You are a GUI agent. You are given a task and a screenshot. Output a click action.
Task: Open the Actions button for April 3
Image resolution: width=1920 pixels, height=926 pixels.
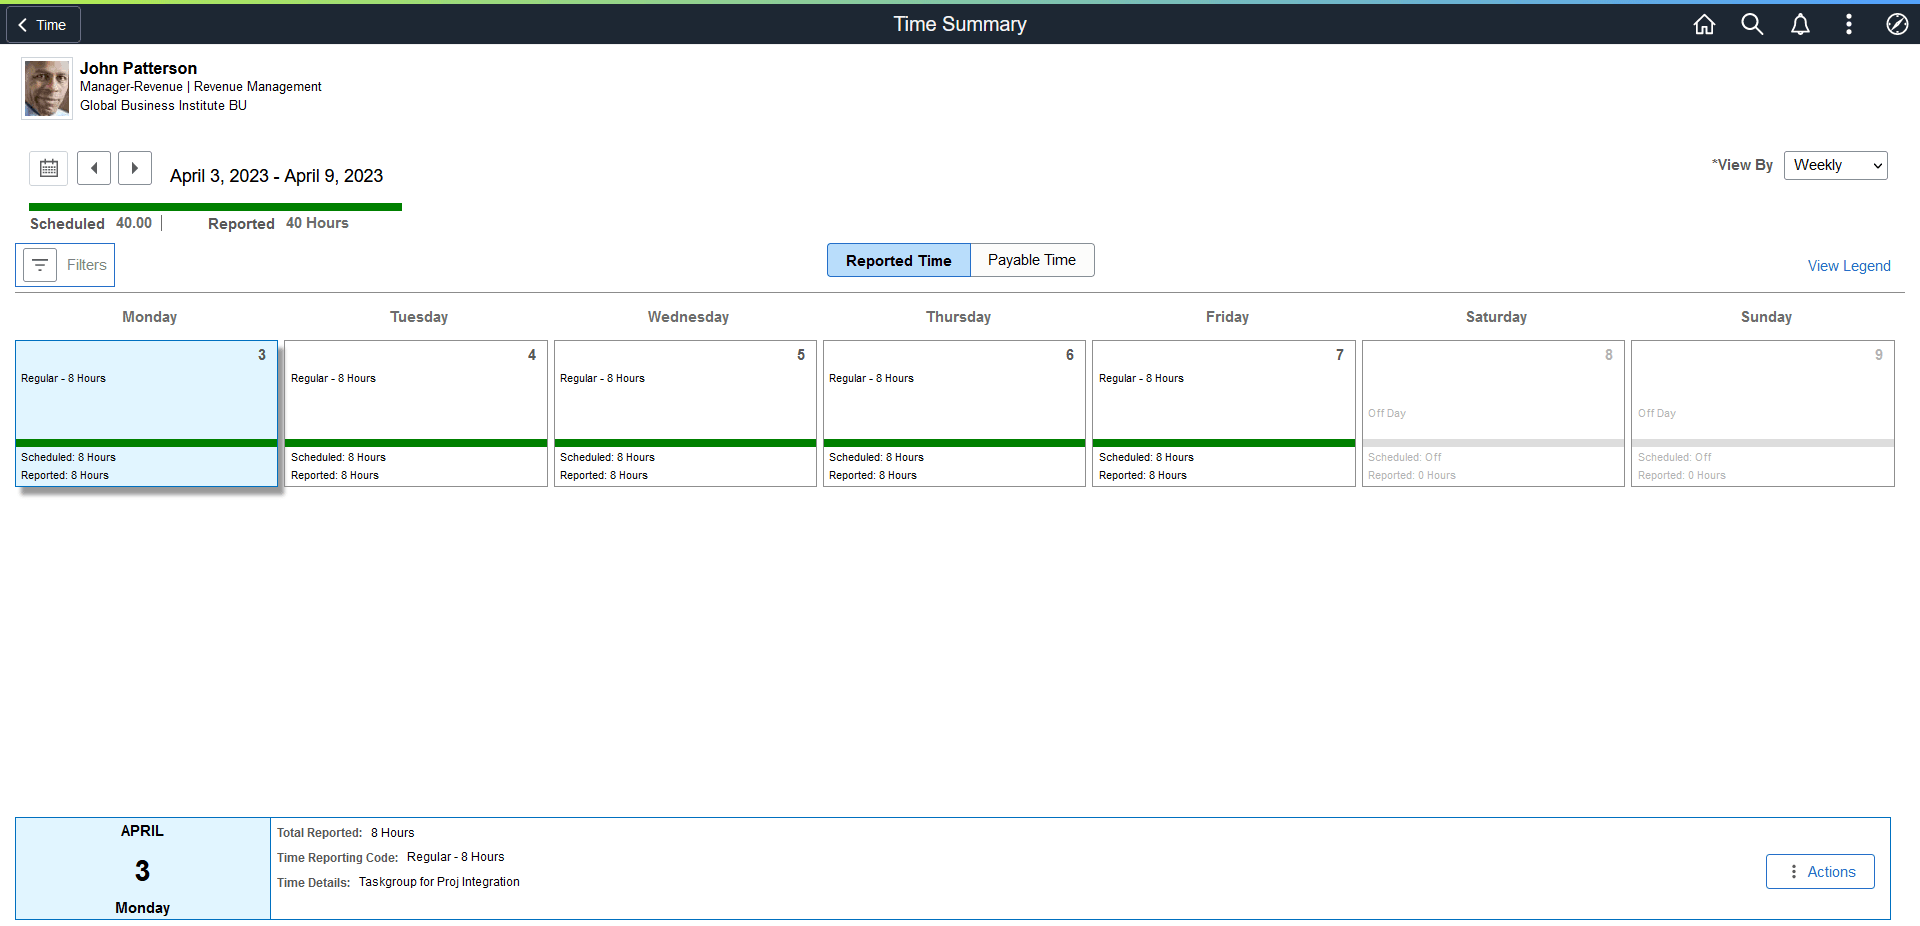click(1820, 872)
